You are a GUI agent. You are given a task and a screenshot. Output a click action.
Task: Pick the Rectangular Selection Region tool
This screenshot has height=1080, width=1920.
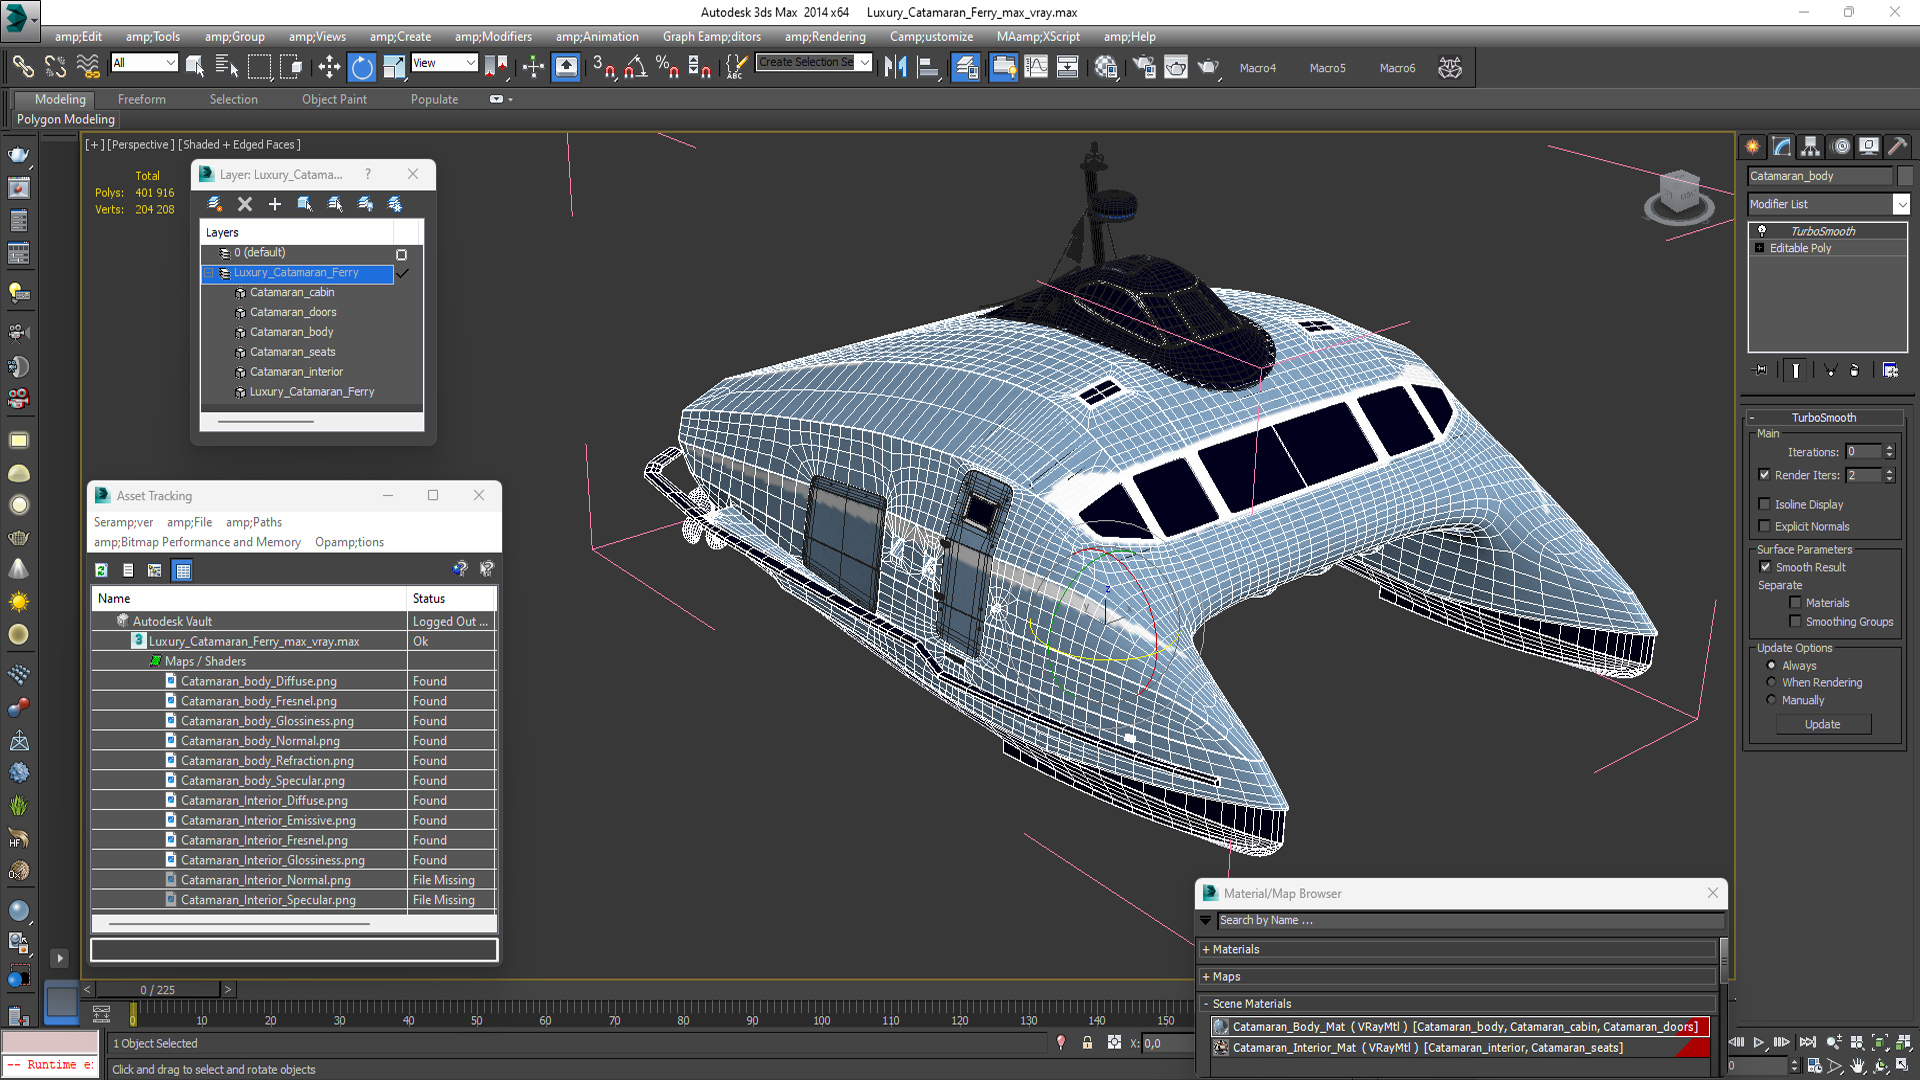tap(259, 67)
